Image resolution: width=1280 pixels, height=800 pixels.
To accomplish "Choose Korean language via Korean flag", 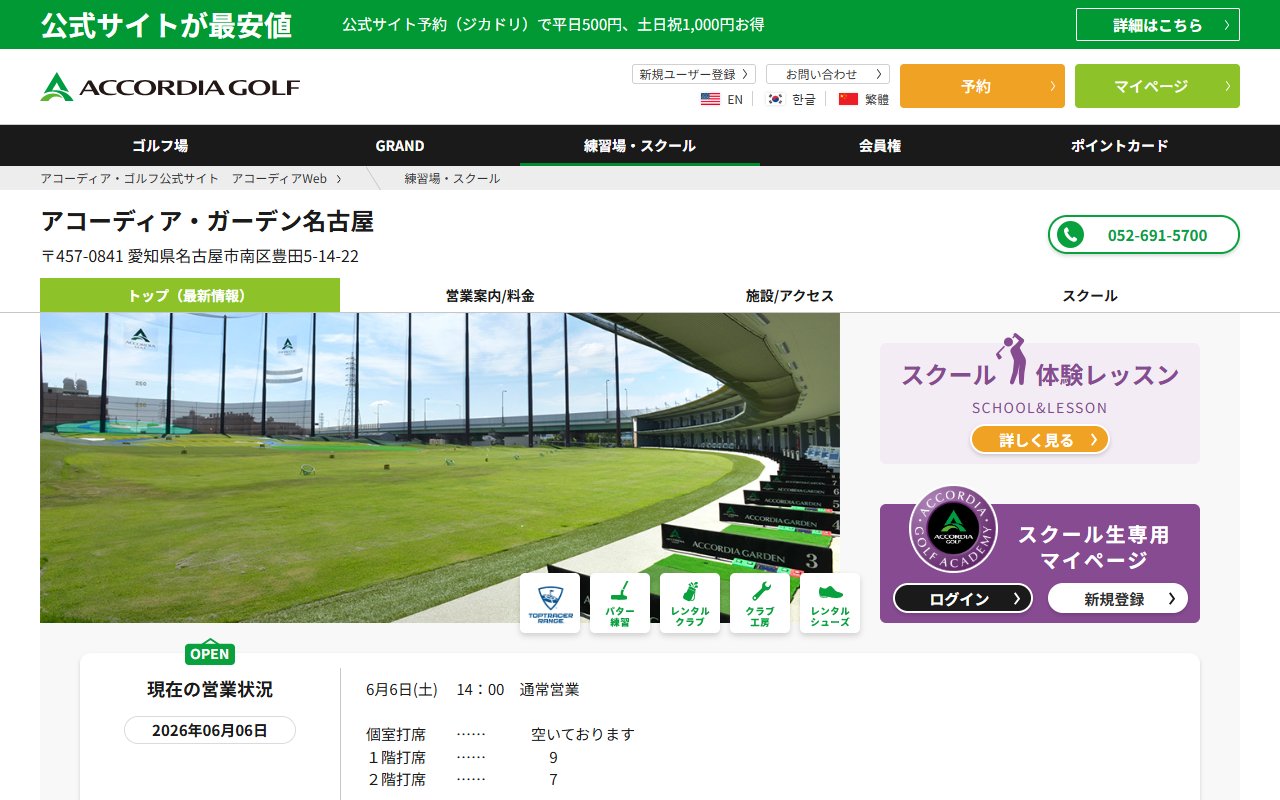I will click(x=791, y=99).
